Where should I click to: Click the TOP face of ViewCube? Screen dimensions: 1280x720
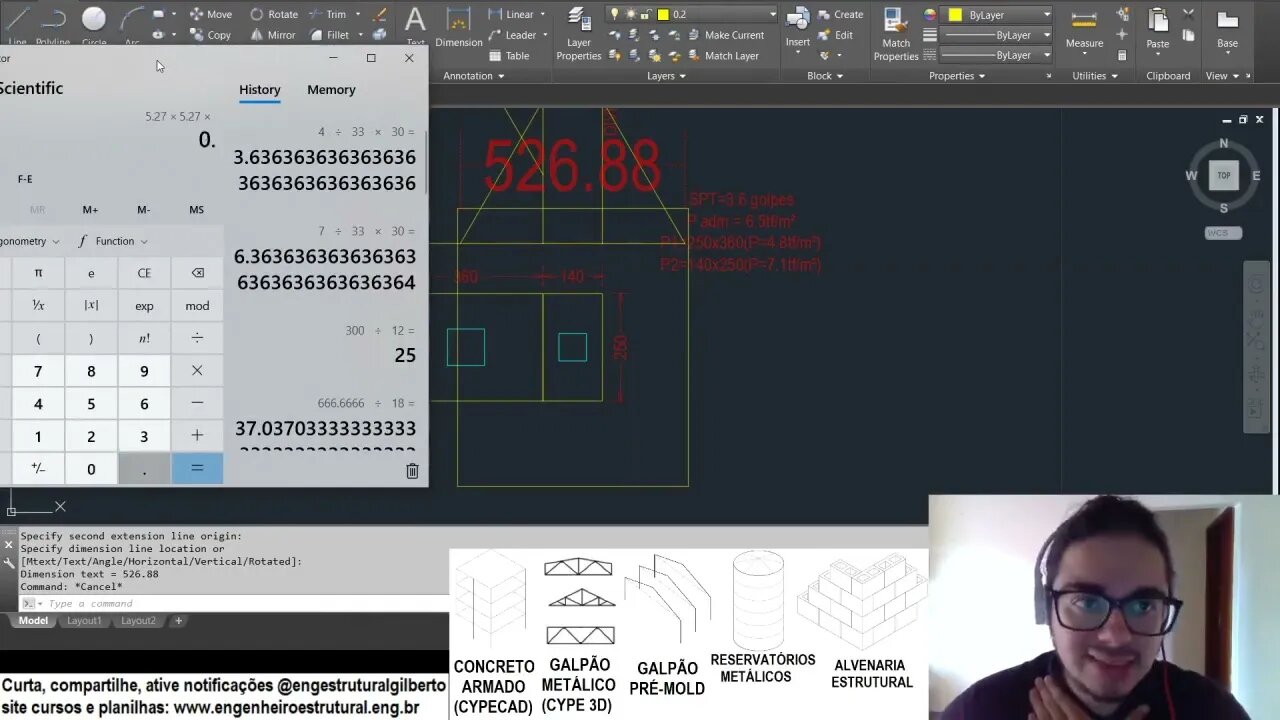pos(1223,175)
